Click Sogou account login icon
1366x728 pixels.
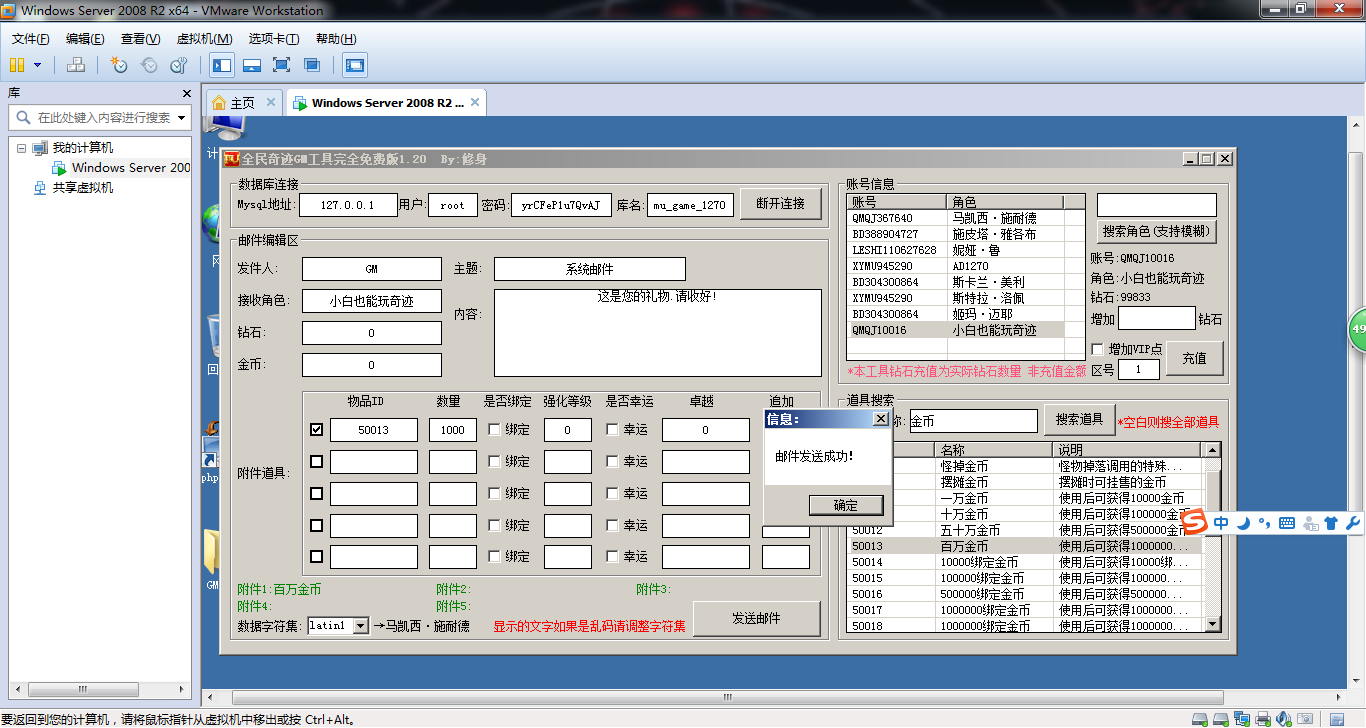coord(1309,523)
